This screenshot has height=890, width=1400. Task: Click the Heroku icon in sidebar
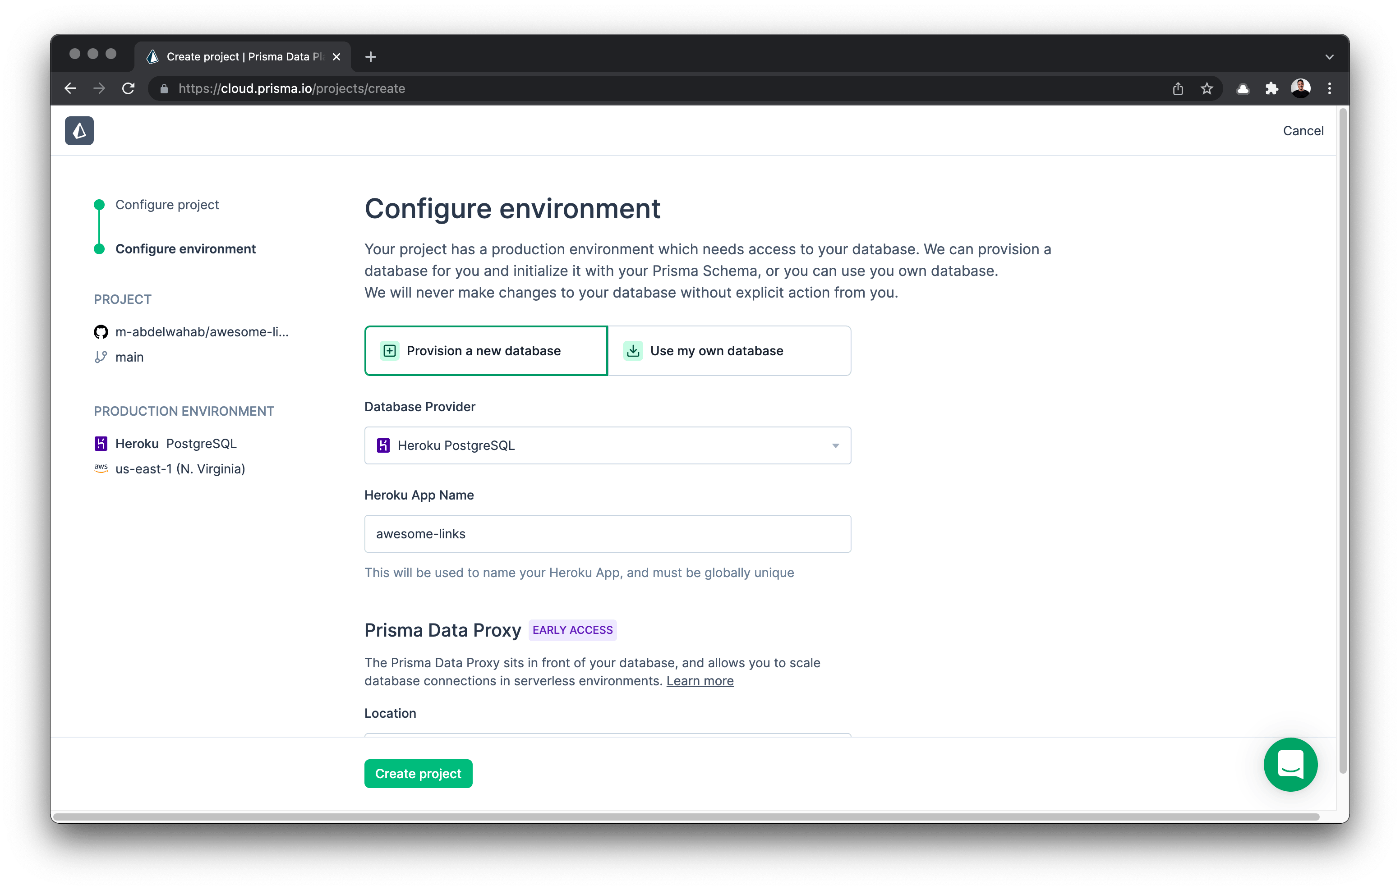pos(101,444)
